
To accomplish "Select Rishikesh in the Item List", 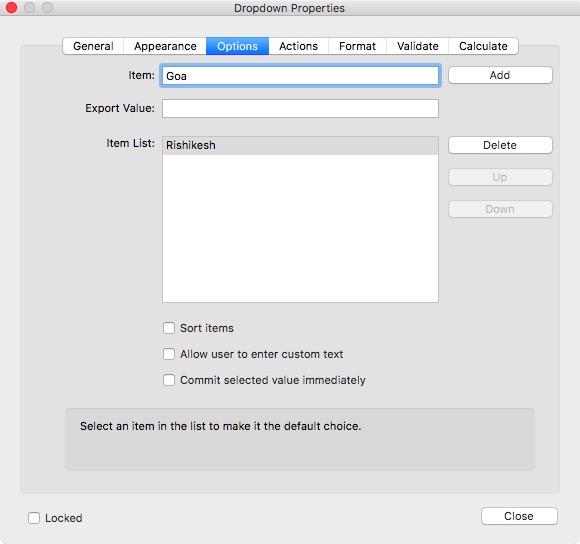I will (x=300, y=145).
